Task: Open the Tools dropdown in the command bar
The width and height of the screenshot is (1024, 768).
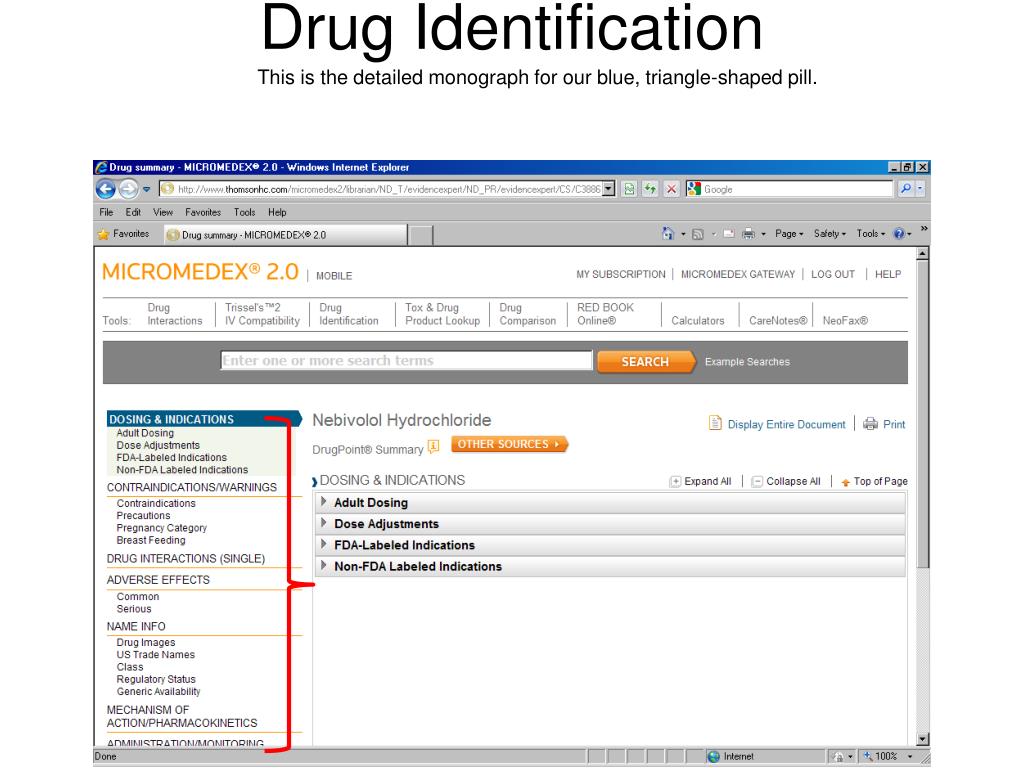Action: tap(871, 234)
